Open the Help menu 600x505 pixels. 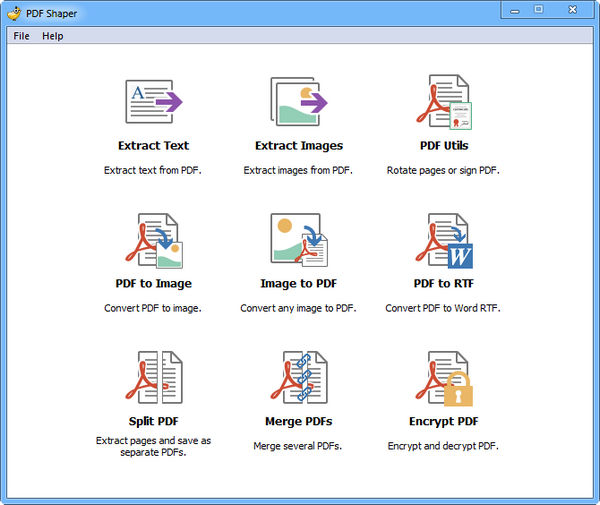(52, 36)
